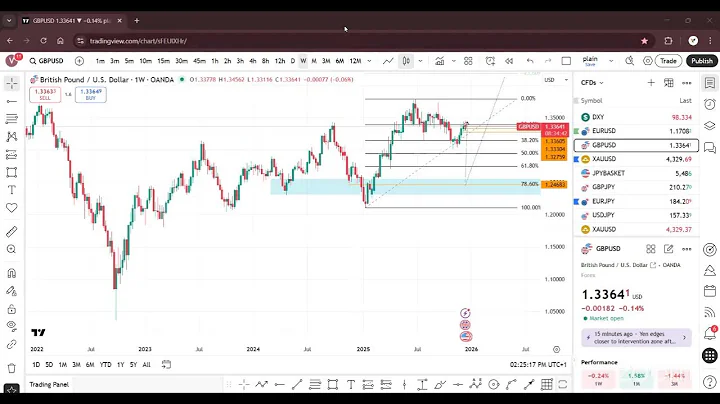720x404 pixels.
Task: Open the candlestick chart type selector
Action: [406, 61]
